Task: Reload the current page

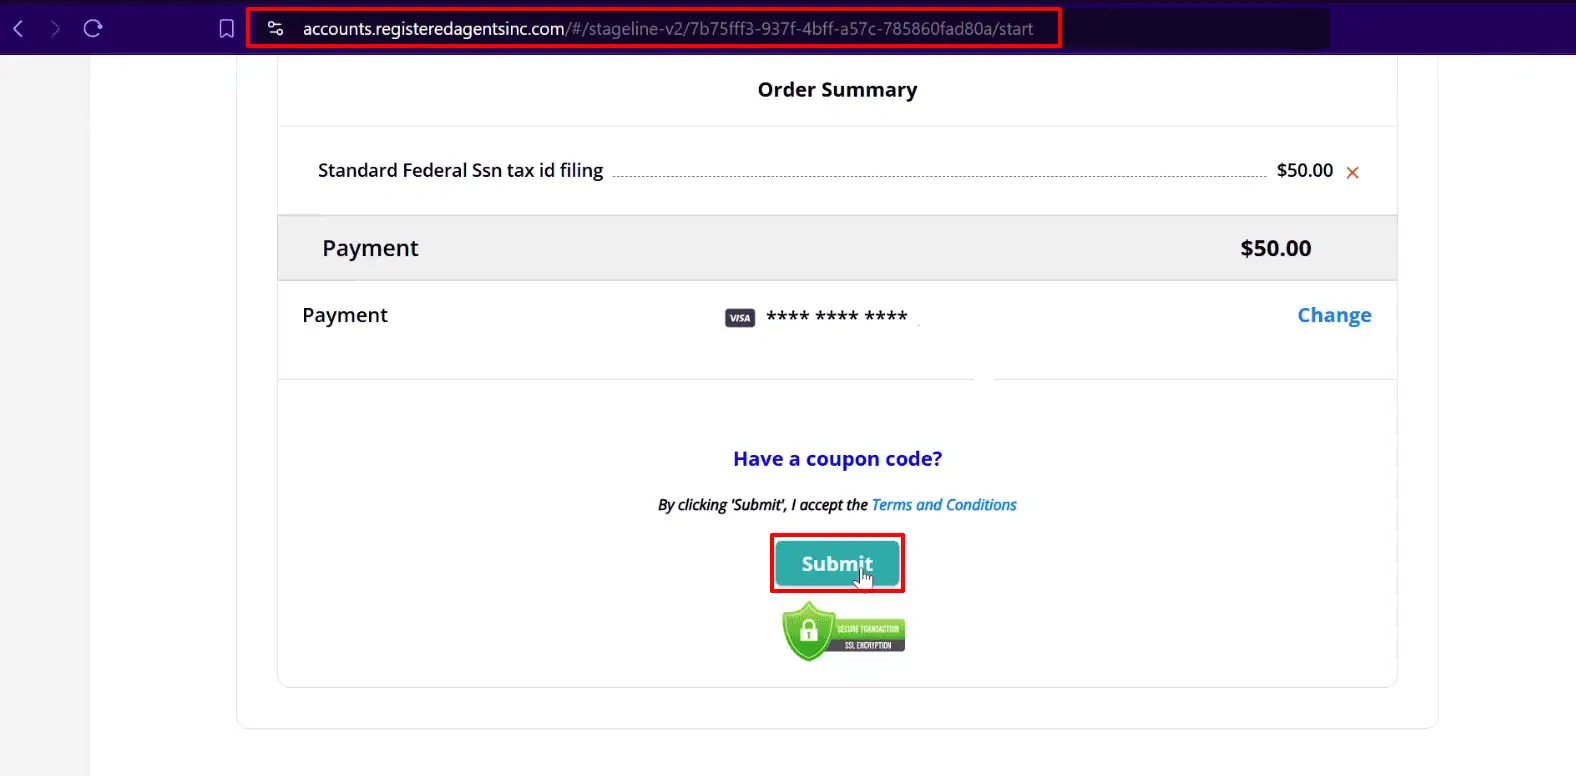Action: [93, 29]
